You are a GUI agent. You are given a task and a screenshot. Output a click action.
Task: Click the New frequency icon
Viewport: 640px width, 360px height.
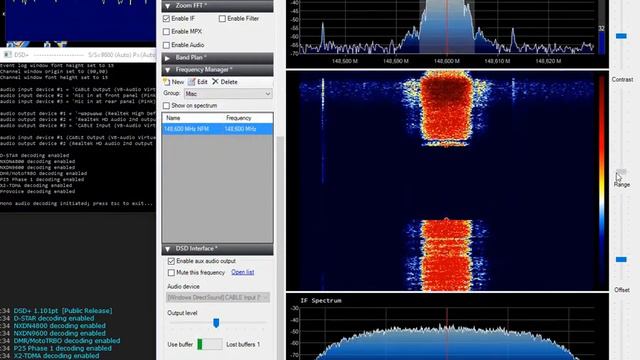point(167,82)
